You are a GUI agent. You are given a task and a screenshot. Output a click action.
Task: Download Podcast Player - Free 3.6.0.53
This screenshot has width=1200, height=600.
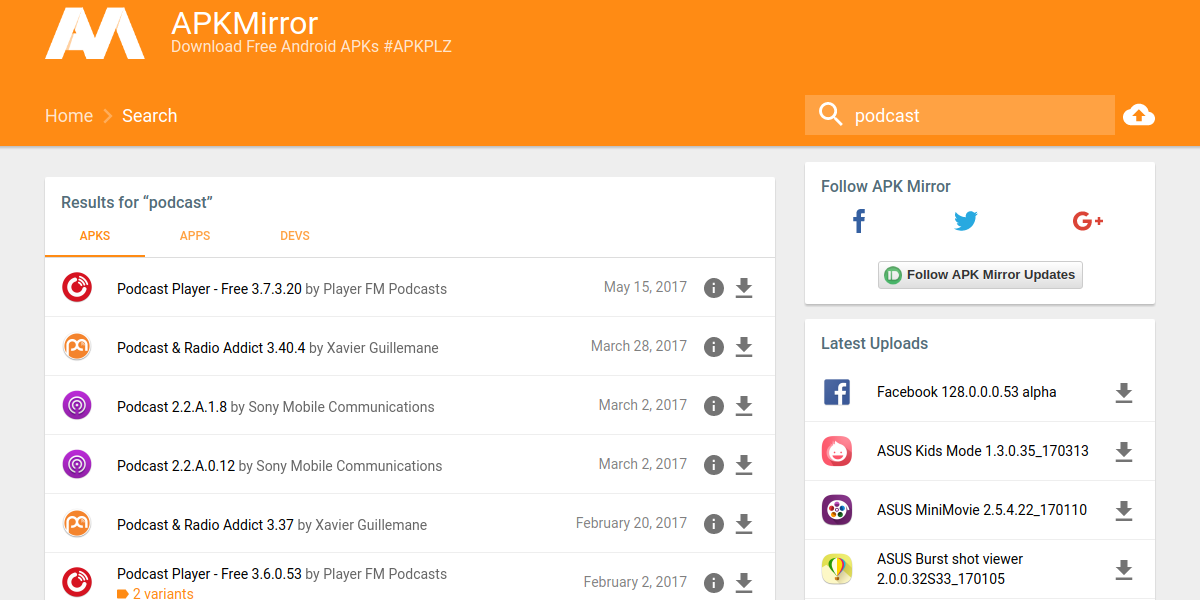(744, 583)
